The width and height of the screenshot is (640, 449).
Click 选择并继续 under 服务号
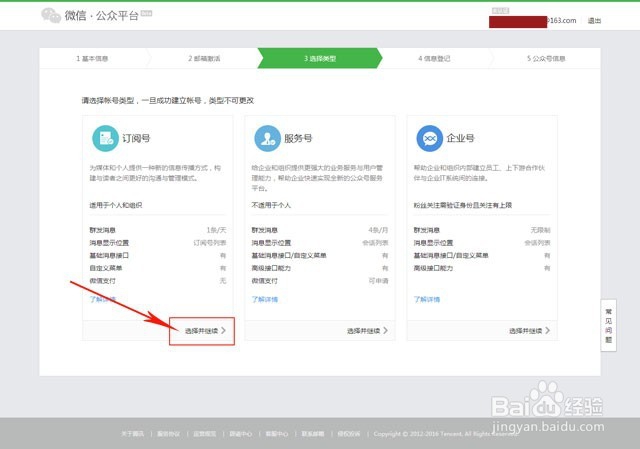click(x=364, y=331)
